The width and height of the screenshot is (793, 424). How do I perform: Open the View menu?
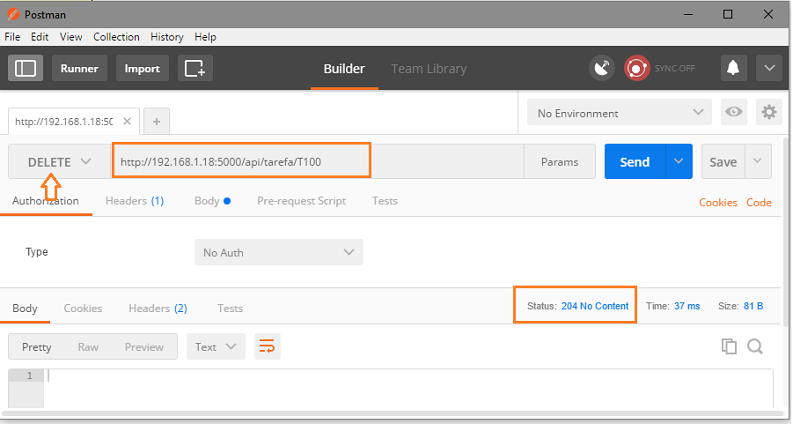[71, 37]
